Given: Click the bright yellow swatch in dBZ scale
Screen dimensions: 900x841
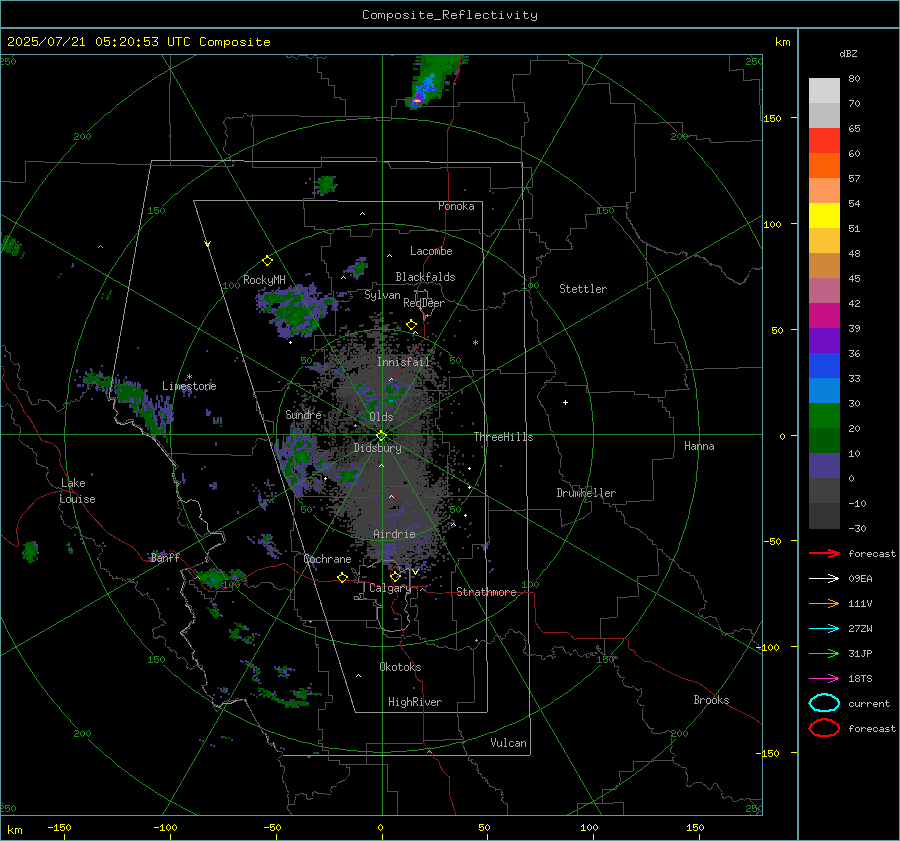Looking at the screenshot, I should point(824,215).
